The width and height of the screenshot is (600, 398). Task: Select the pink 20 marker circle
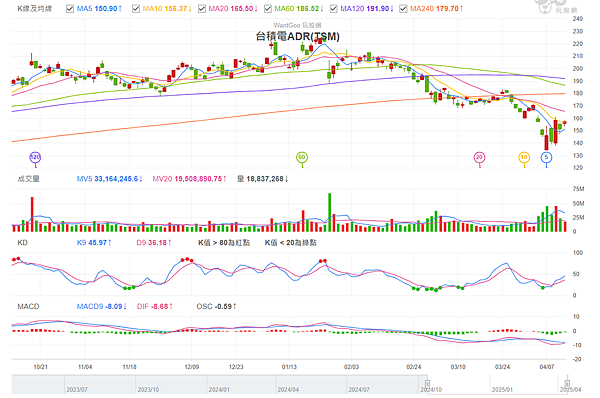479,157
